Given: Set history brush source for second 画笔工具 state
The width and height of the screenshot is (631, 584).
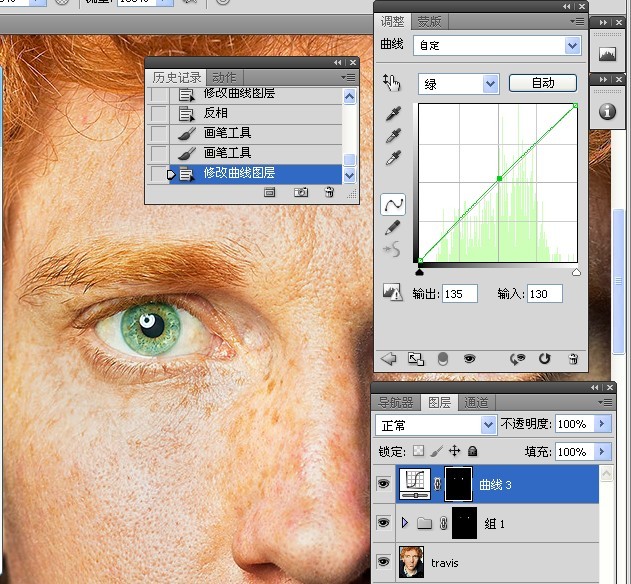Looking at the screenshot, I should coord(159,153).
